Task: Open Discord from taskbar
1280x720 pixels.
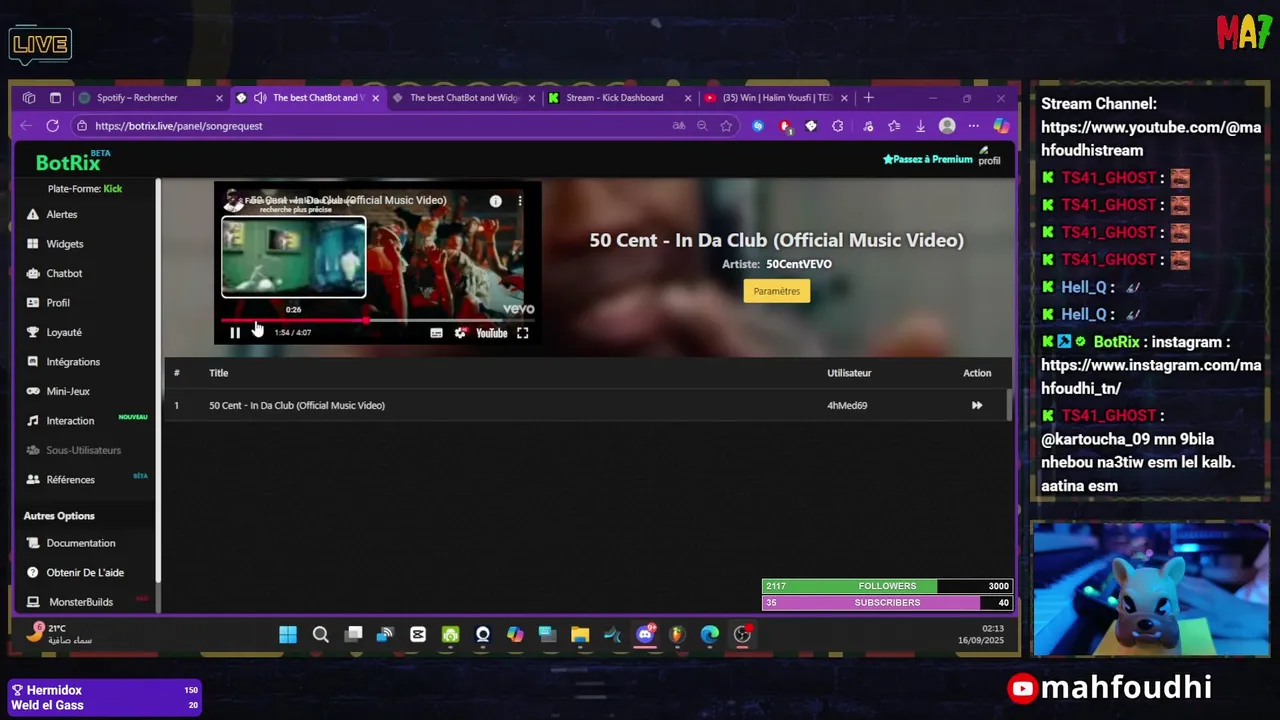Action: pos(645,634)
